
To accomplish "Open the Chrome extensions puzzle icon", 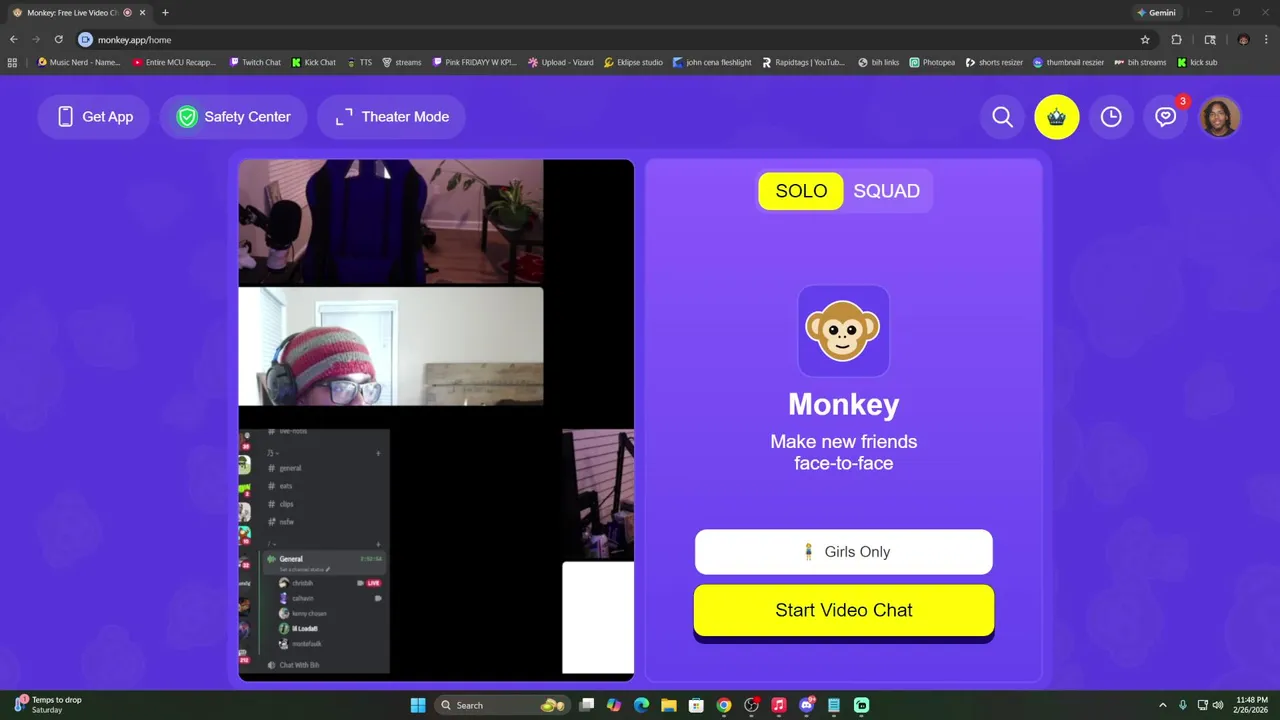I will pyautogui.click(x=1176, y=39).
